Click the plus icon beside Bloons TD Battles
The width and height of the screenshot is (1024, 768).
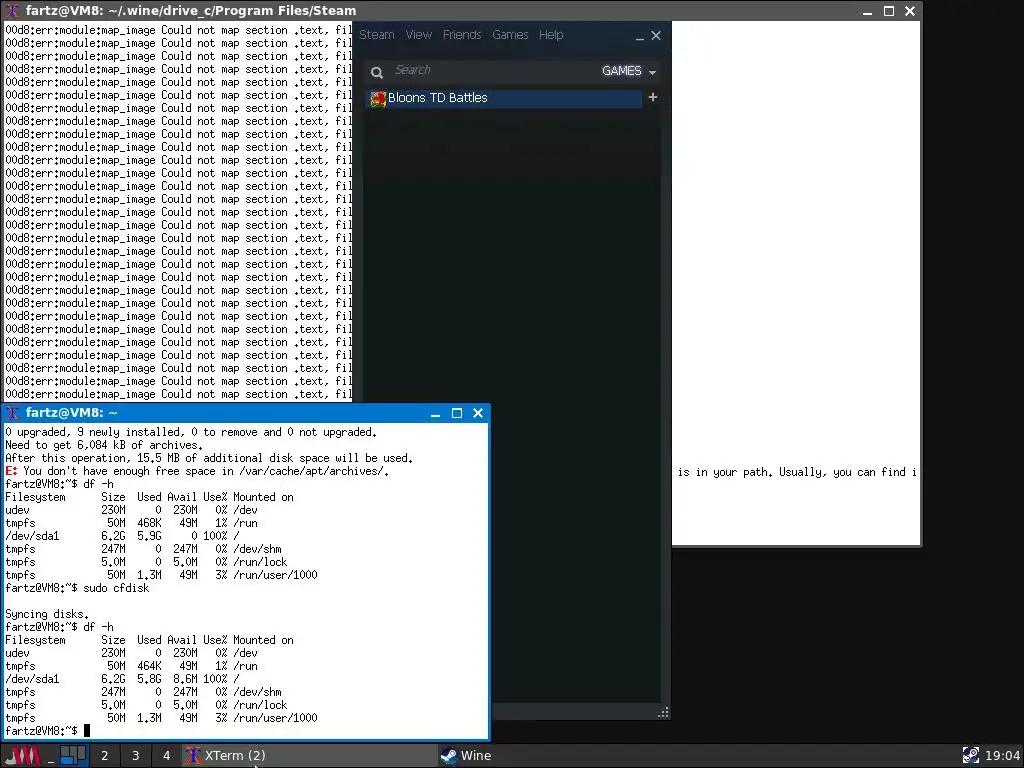coord(652,97)
